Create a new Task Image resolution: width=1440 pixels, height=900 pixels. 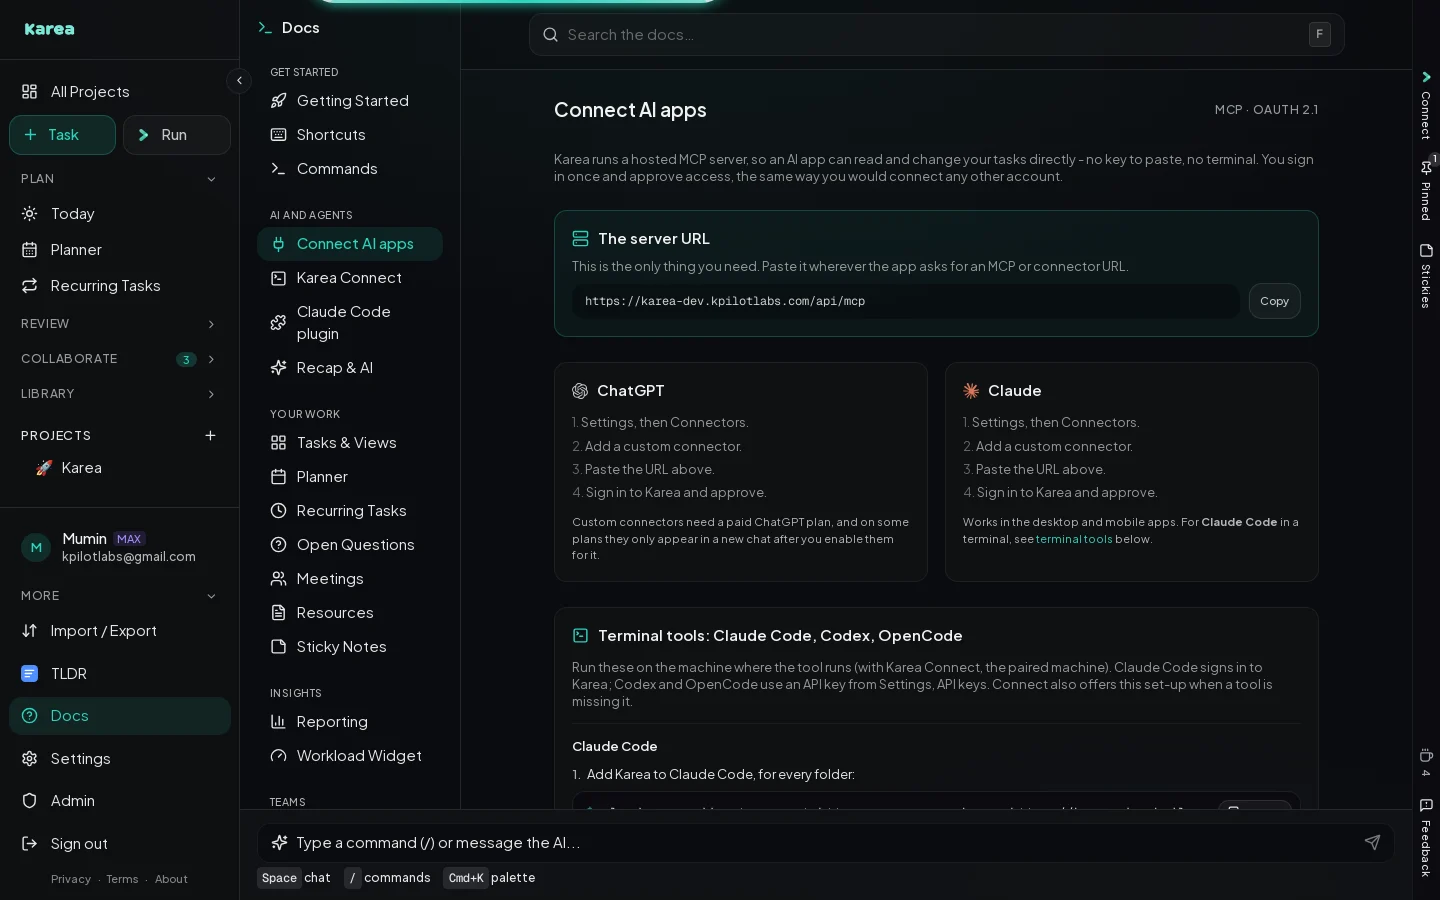(63, 135)
